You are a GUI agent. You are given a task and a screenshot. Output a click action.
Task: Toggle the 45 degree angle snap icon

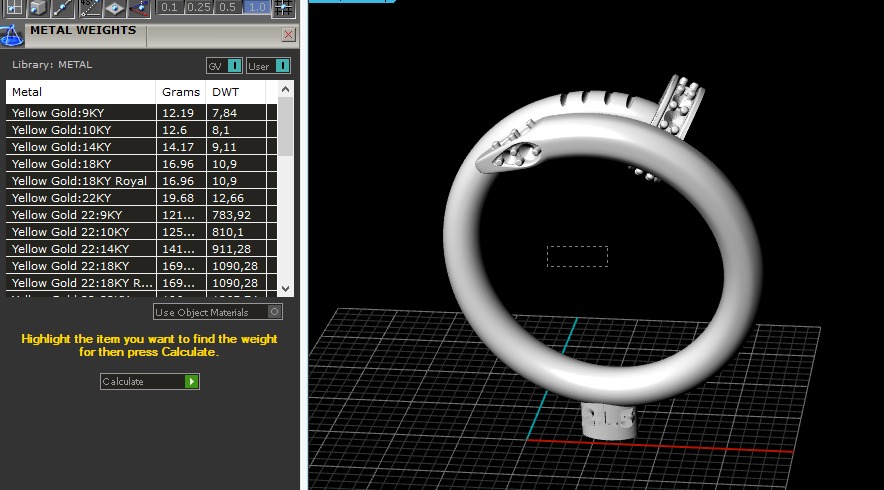(89, 7)
